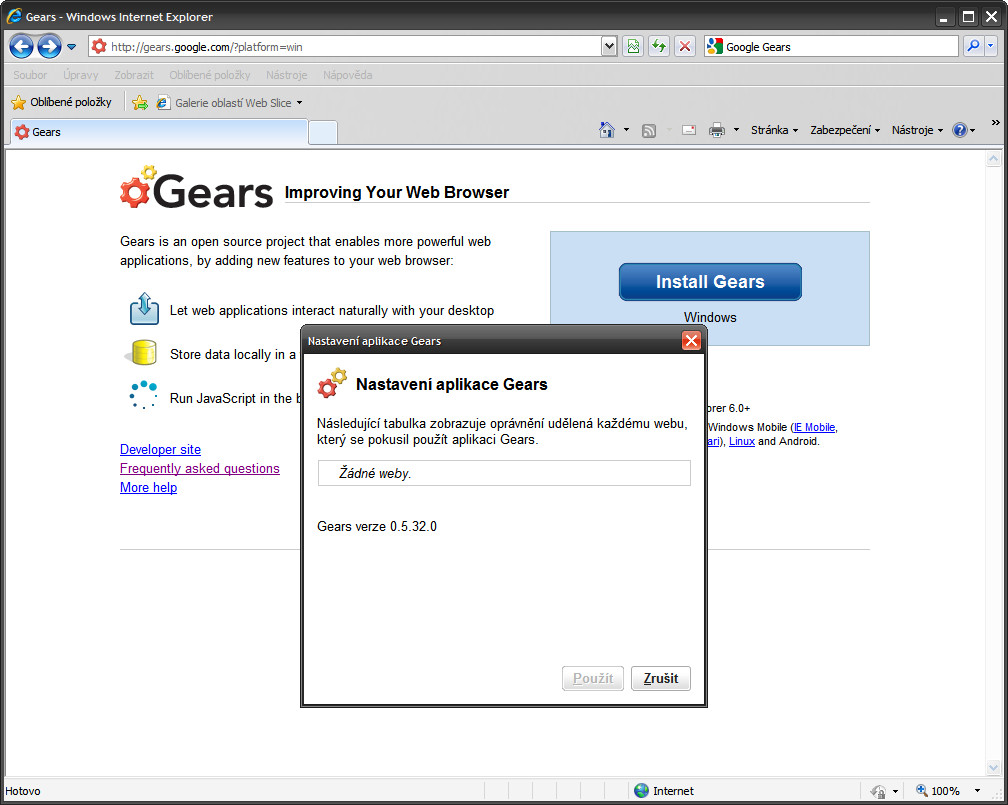Screen dimensions: 1008x805
Task: Toggle Compatibility View broken-page icon
Action: [x=633, y=46]
